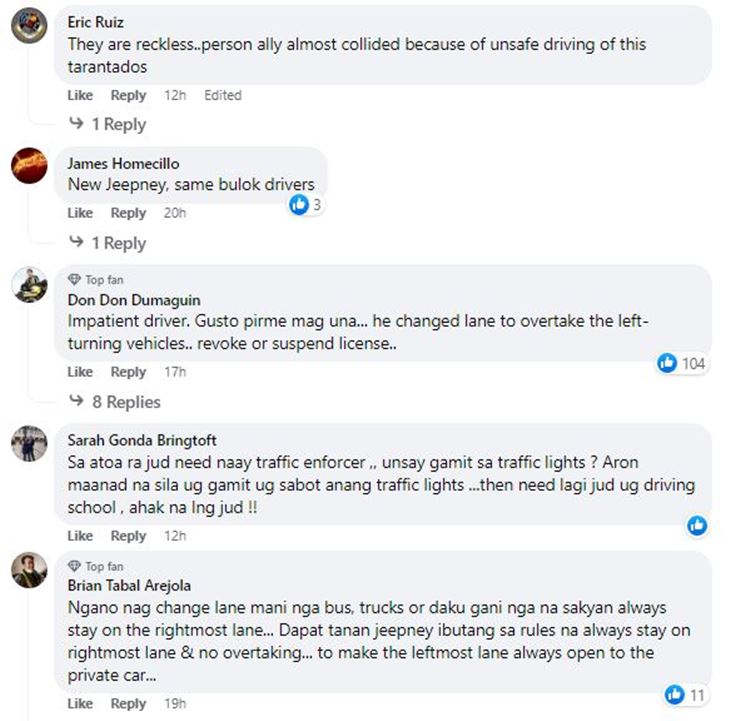The width and height of the screenshot is (750, 721).
Task: Click Brian Tabal Arejola's avatar
Action: pyautogui.click(x=28, y=570)
